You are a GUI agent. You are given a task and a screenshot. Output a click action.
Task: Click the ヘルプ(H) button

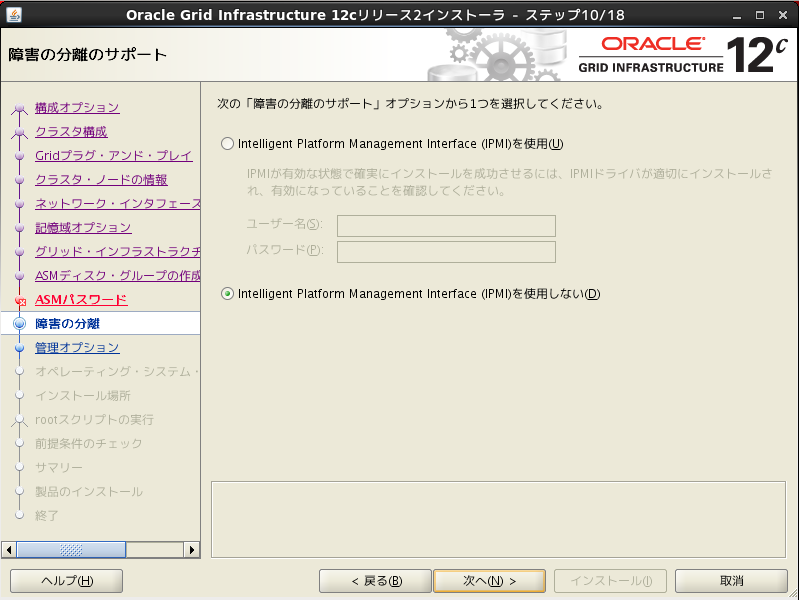66,581
